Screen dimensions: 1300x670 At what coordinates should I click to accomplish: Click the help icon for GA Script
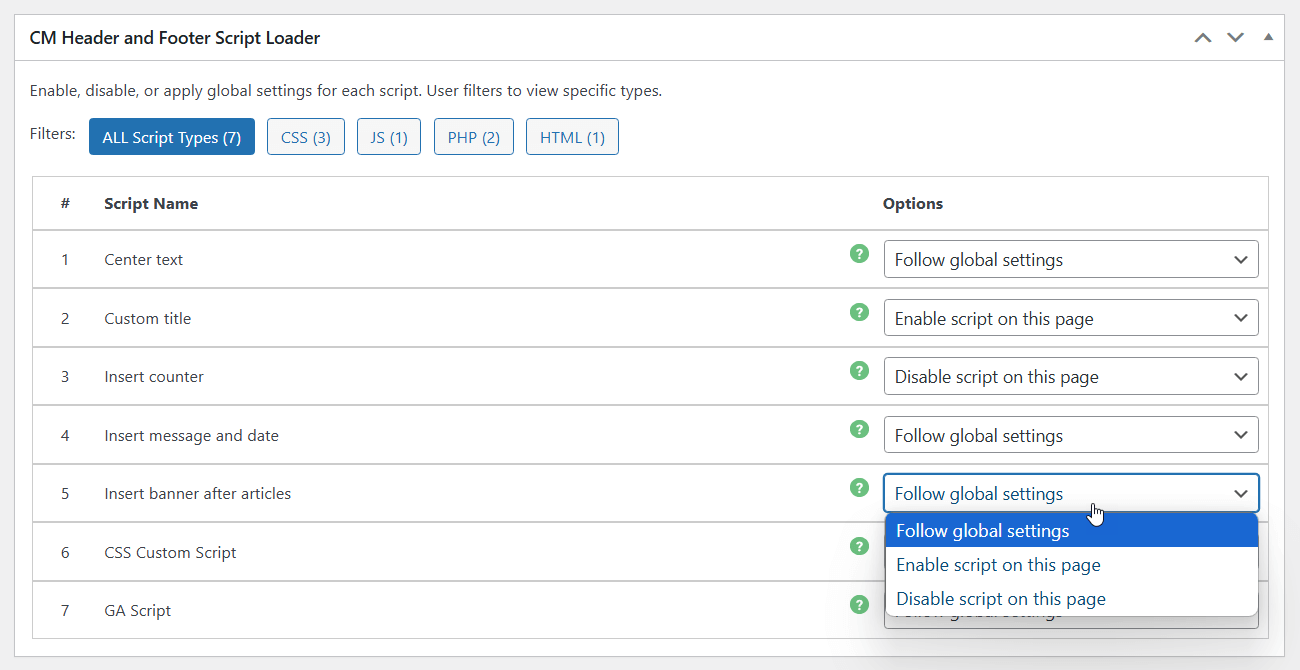click(x=859, y=605)
